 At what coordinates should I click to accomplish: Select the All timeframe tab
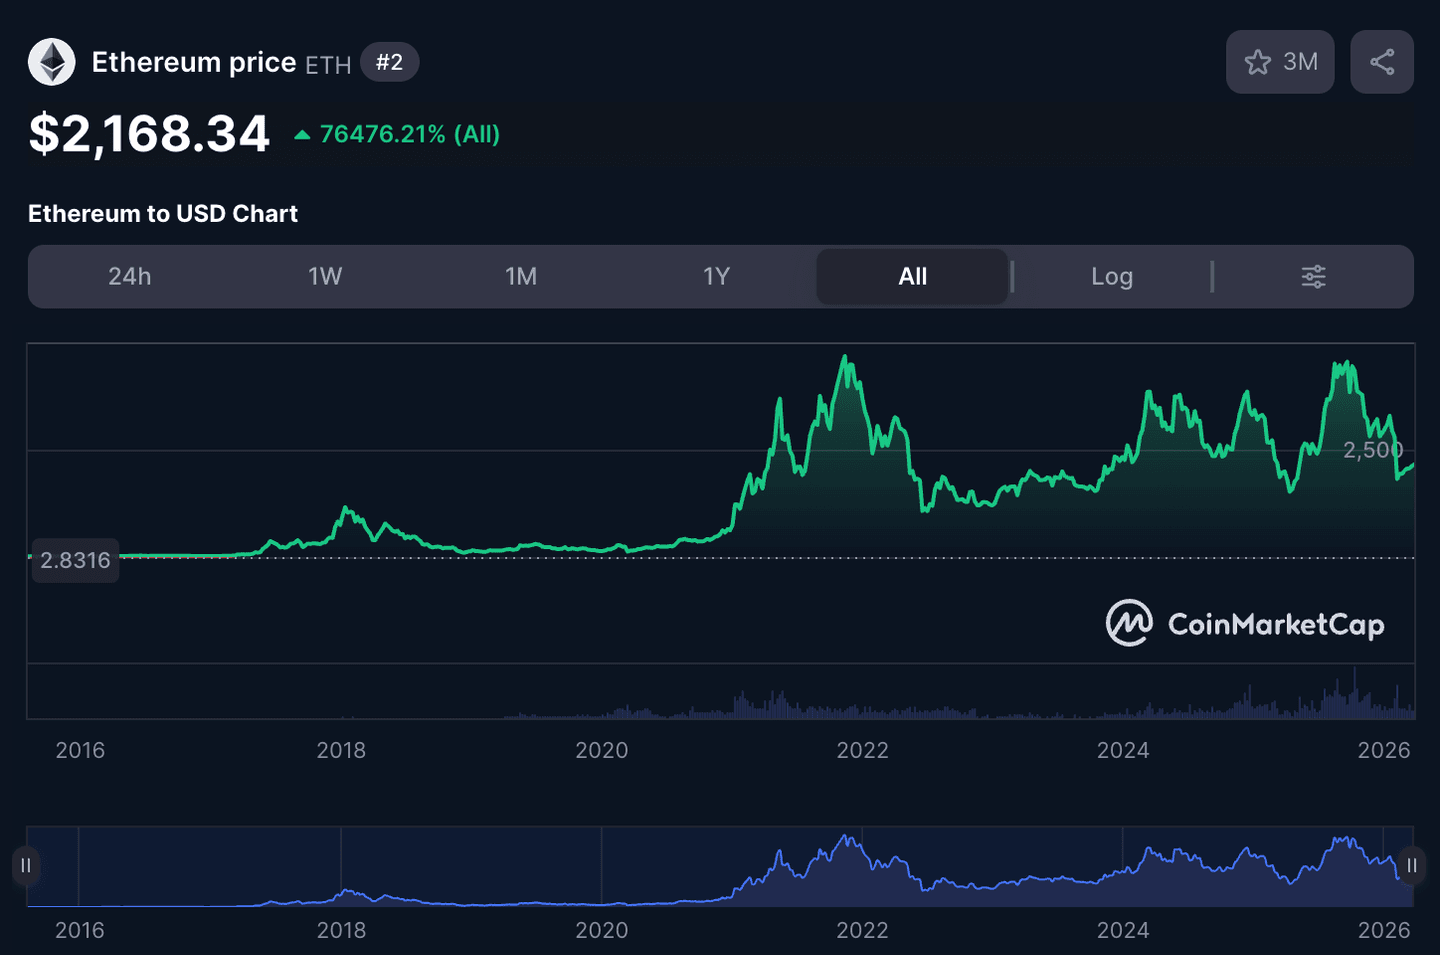coord(912,277)
